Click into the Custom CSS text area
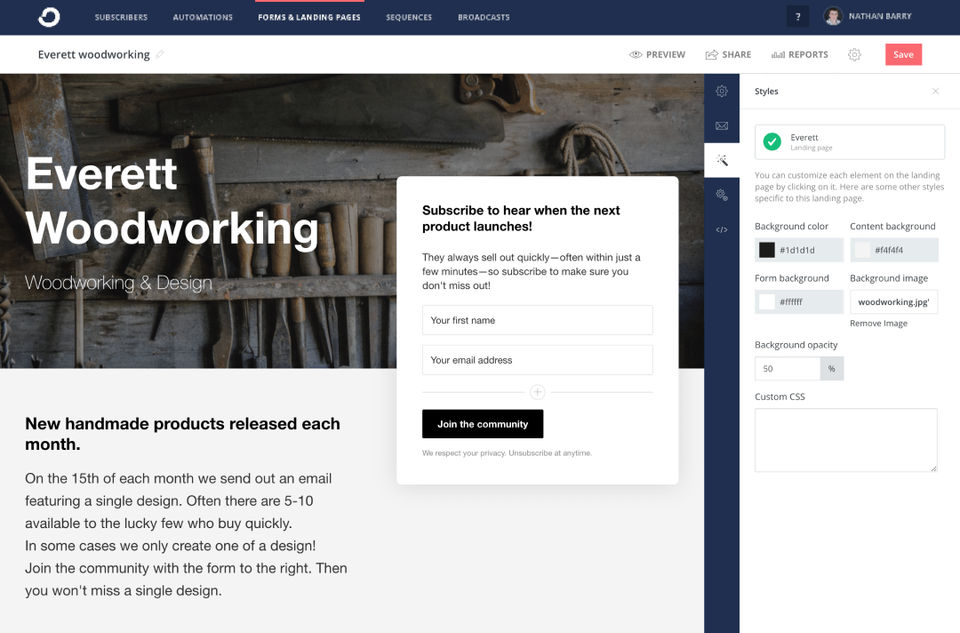Screen dimensions: 960x633 (845, 439)
